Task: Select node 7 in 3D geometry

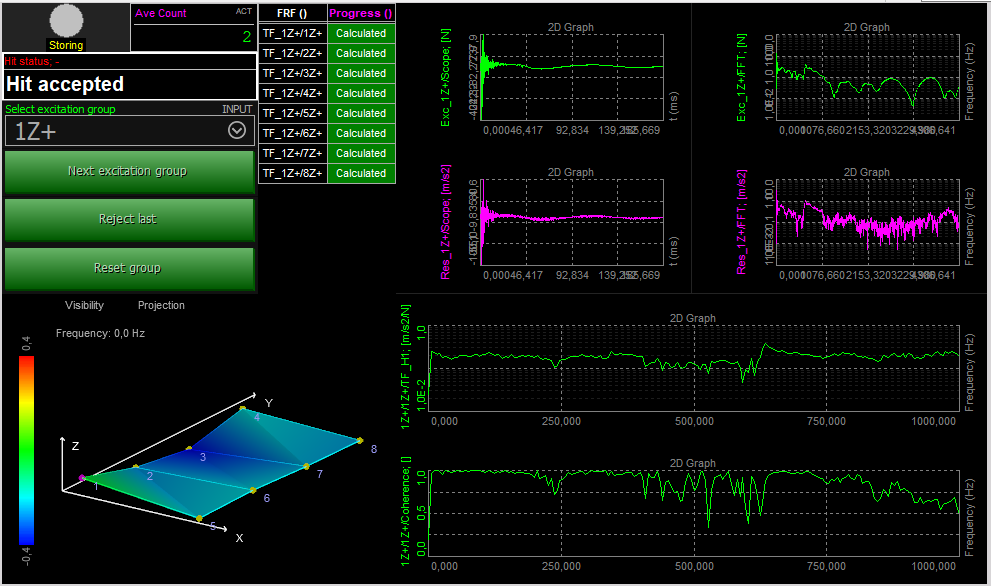Action: click(x=307, y=467)
